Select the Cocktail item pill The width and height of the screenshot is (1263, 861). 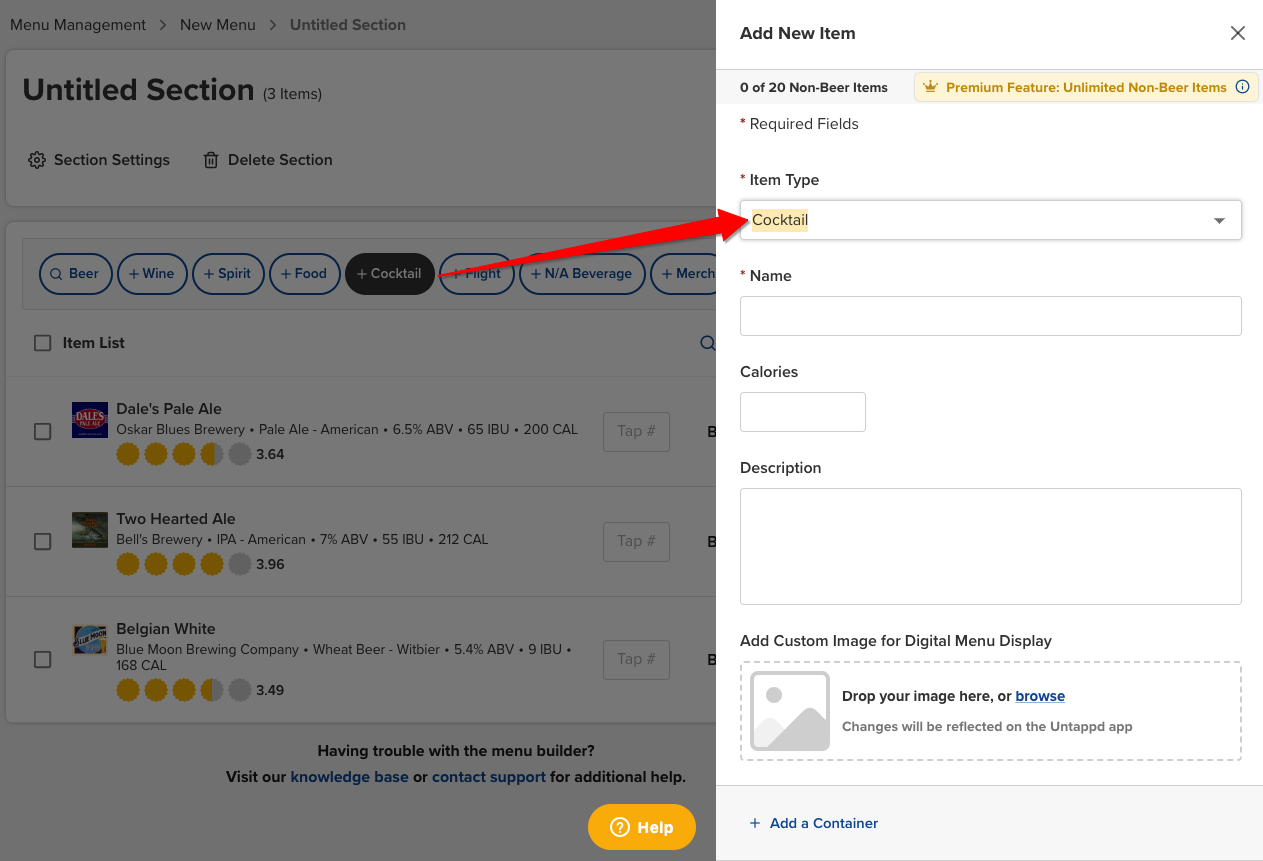click(390, 274)
